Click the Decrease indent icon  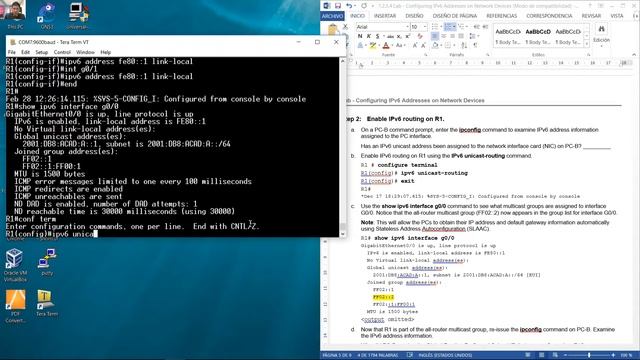point(476,27)
